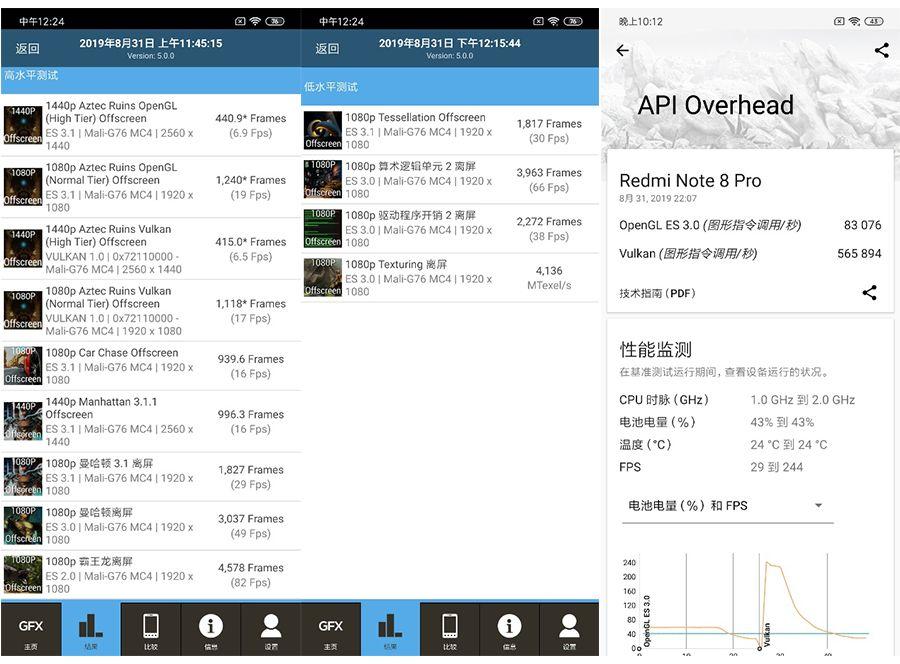Open the 设置 settings person icon on left toolbar
Image resolution: width=900 pixels, height=664 pixels.
[270, 628]
